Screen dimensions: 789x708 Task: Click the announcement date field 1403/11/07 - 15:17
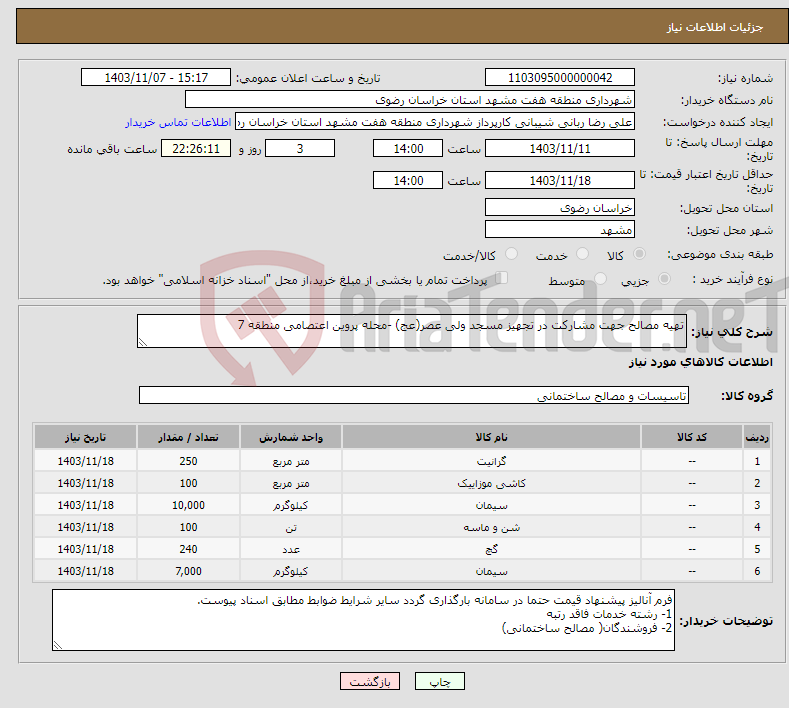[156, 77]
